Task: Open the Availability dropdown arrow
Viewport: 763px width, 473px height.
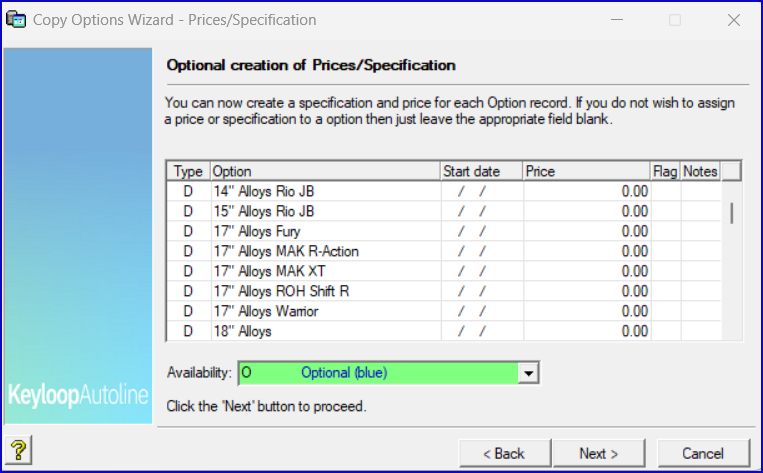Action: pyautogui.click(x=530, y=373)
